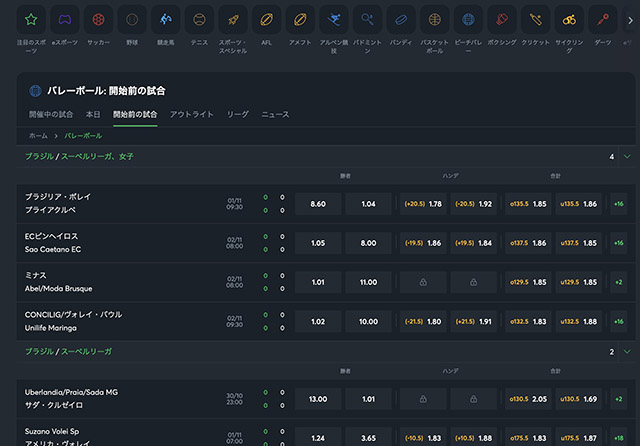Choose the テニス (tennis) icon
The height and width of the screenshot is (446, 640).
199,19
